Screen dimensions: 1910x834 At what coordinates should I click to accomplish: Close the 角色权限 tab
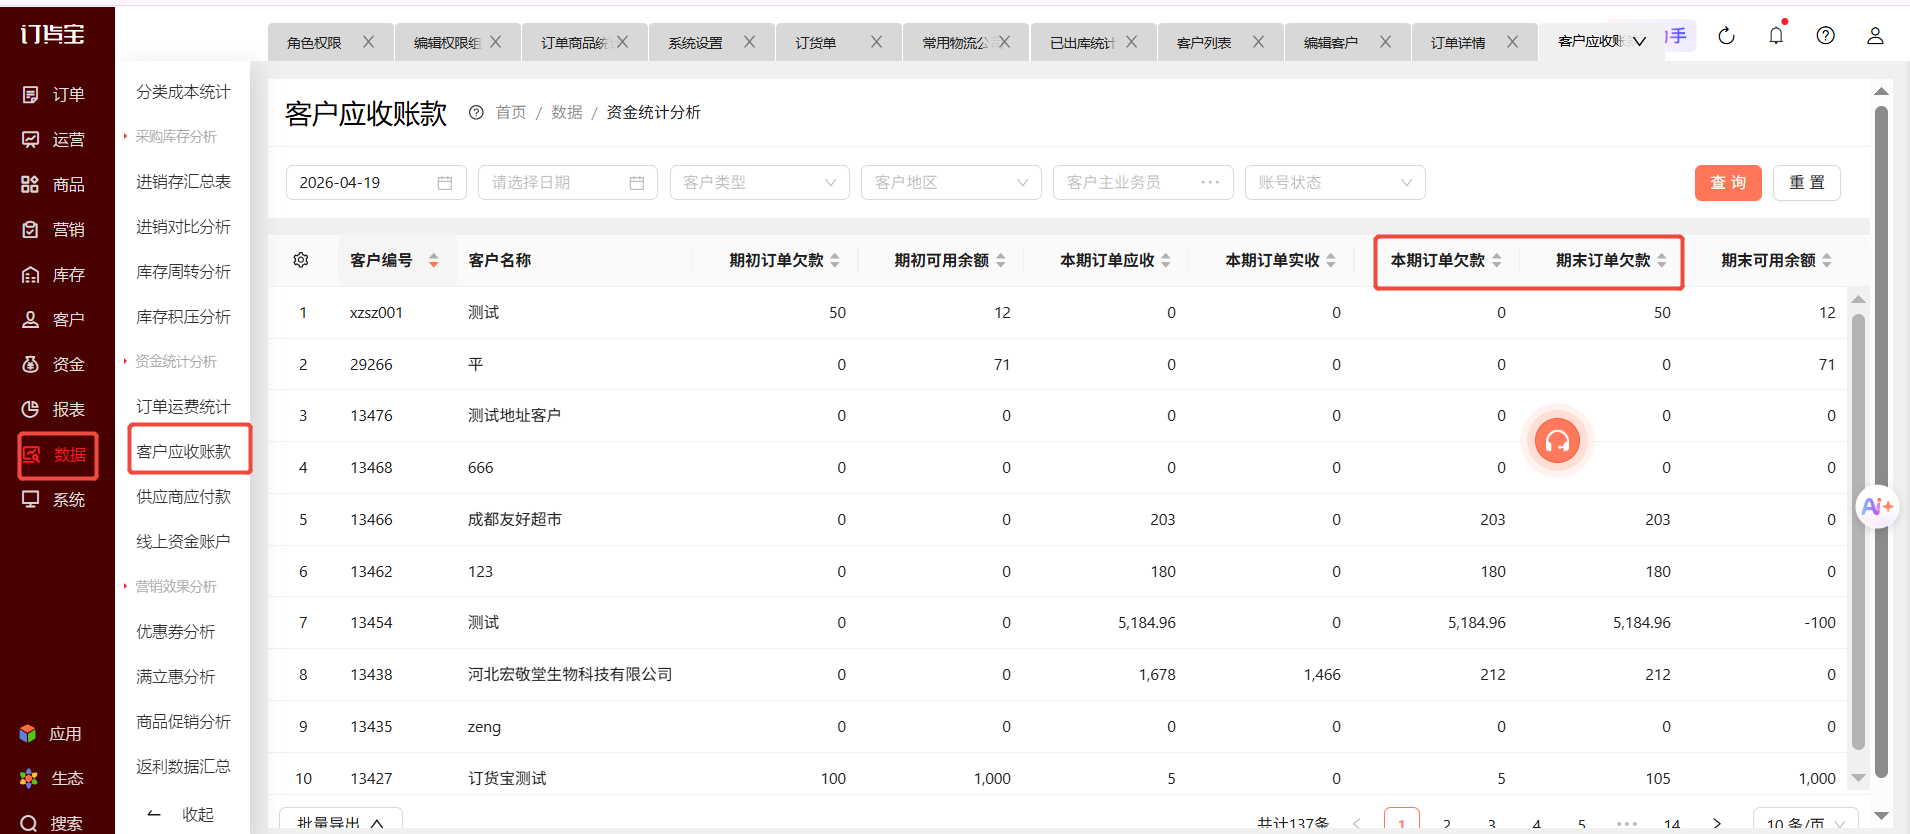coord(369,42)
